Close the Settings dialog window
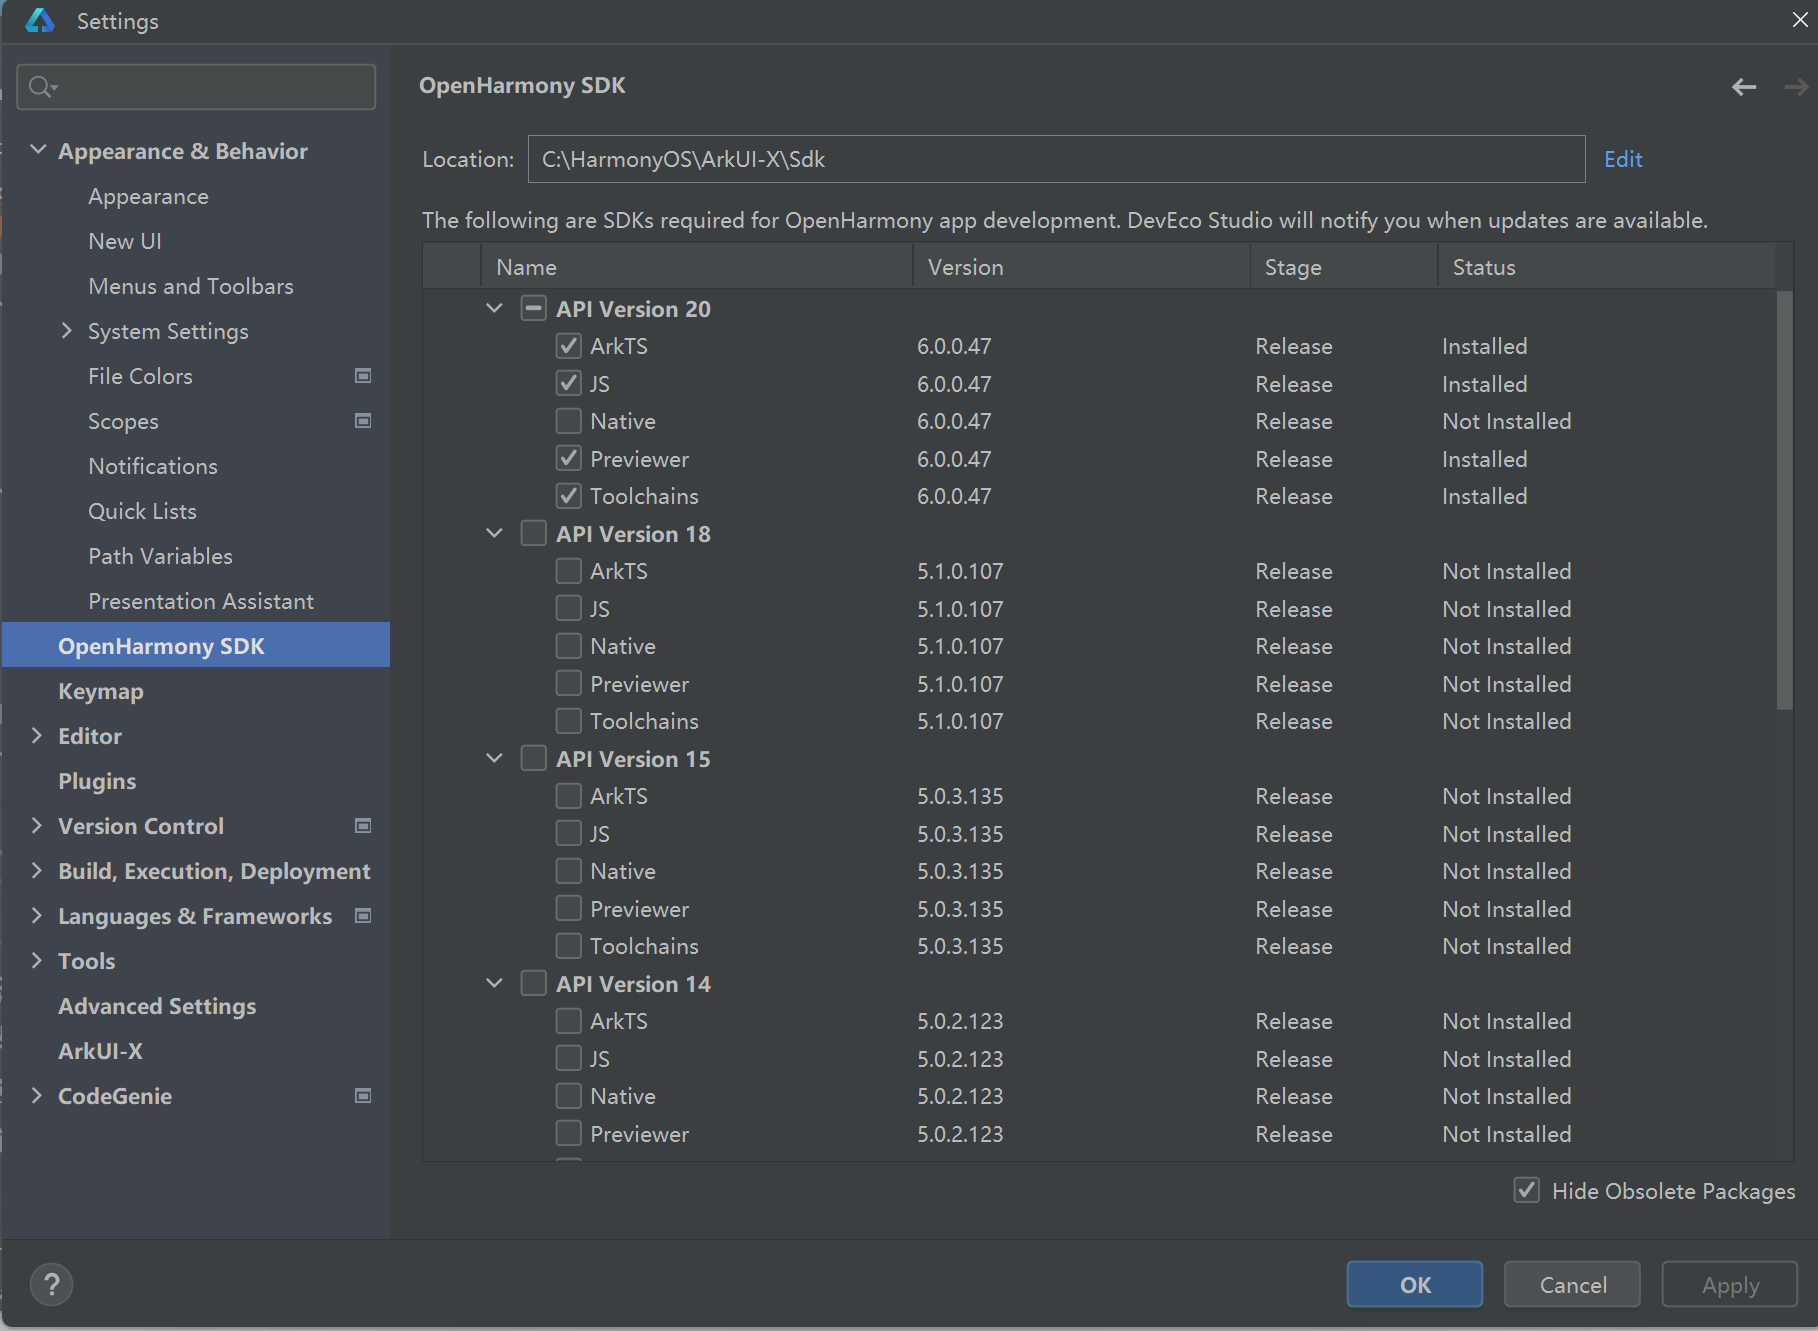 [1799, 20]
